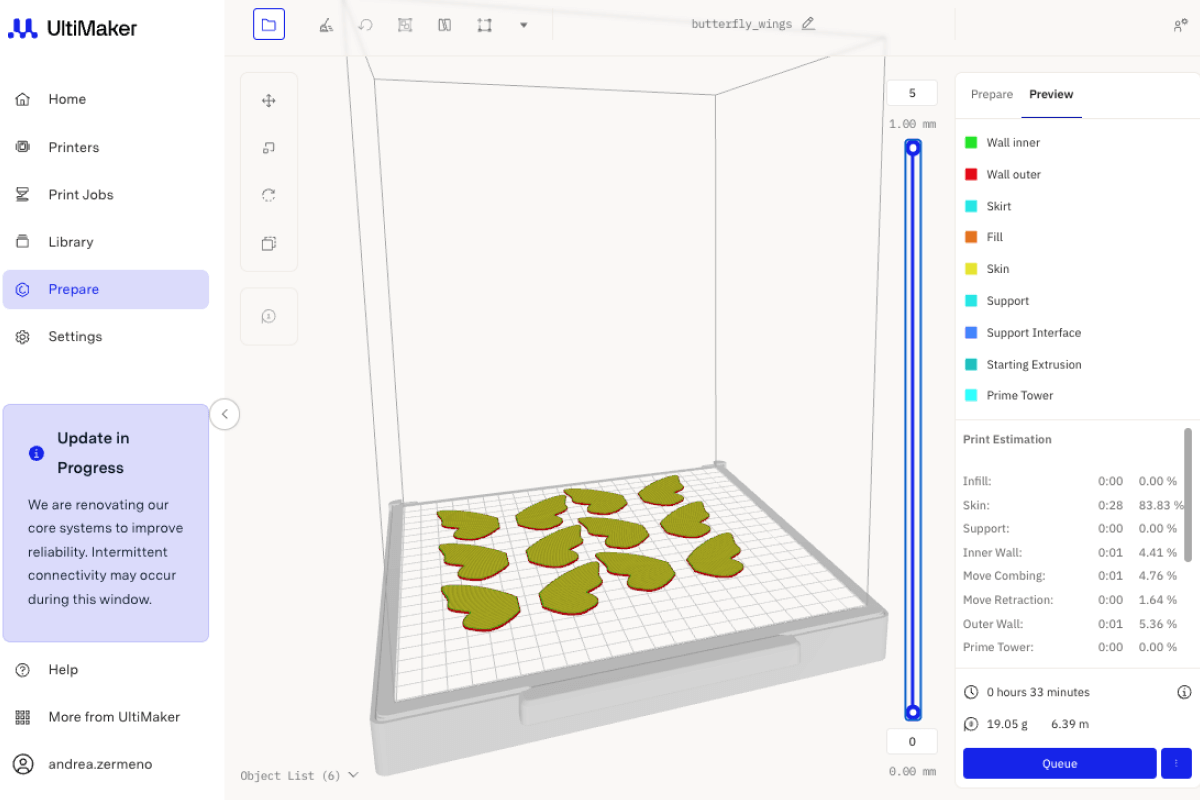Screen dimensions: 1200x800
Task: Select the Scale tool
Action: [268, 147]
